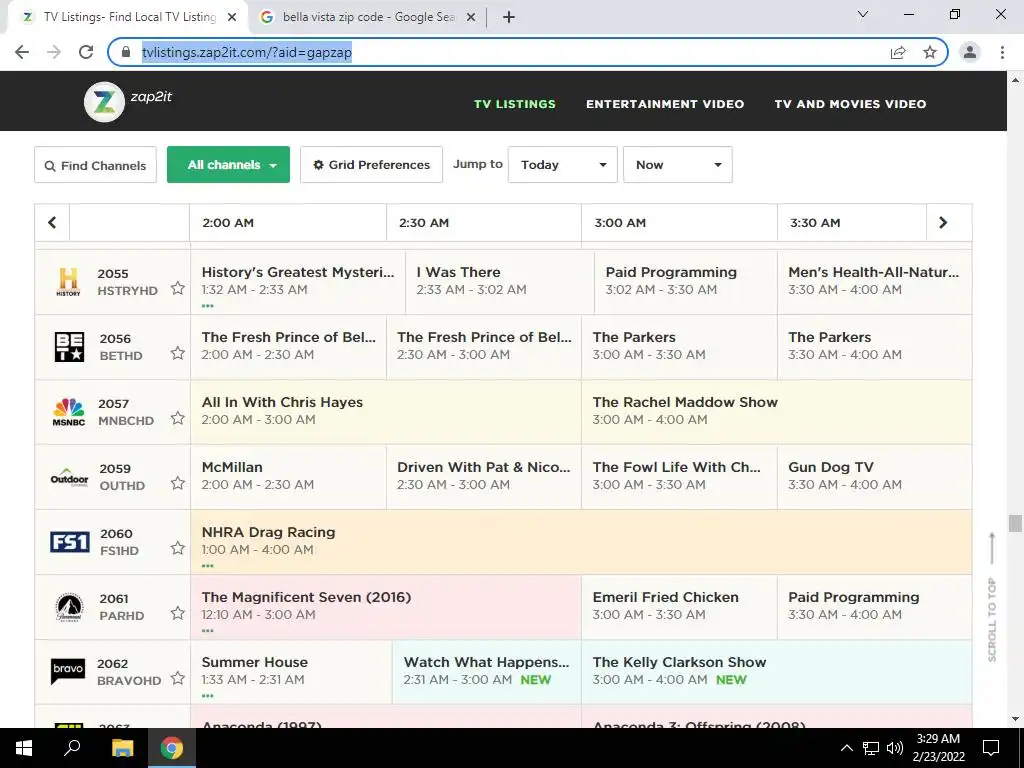Favorite the MNBCHD channel star
Screen dimensions: 1024x768
coord(178,418)
